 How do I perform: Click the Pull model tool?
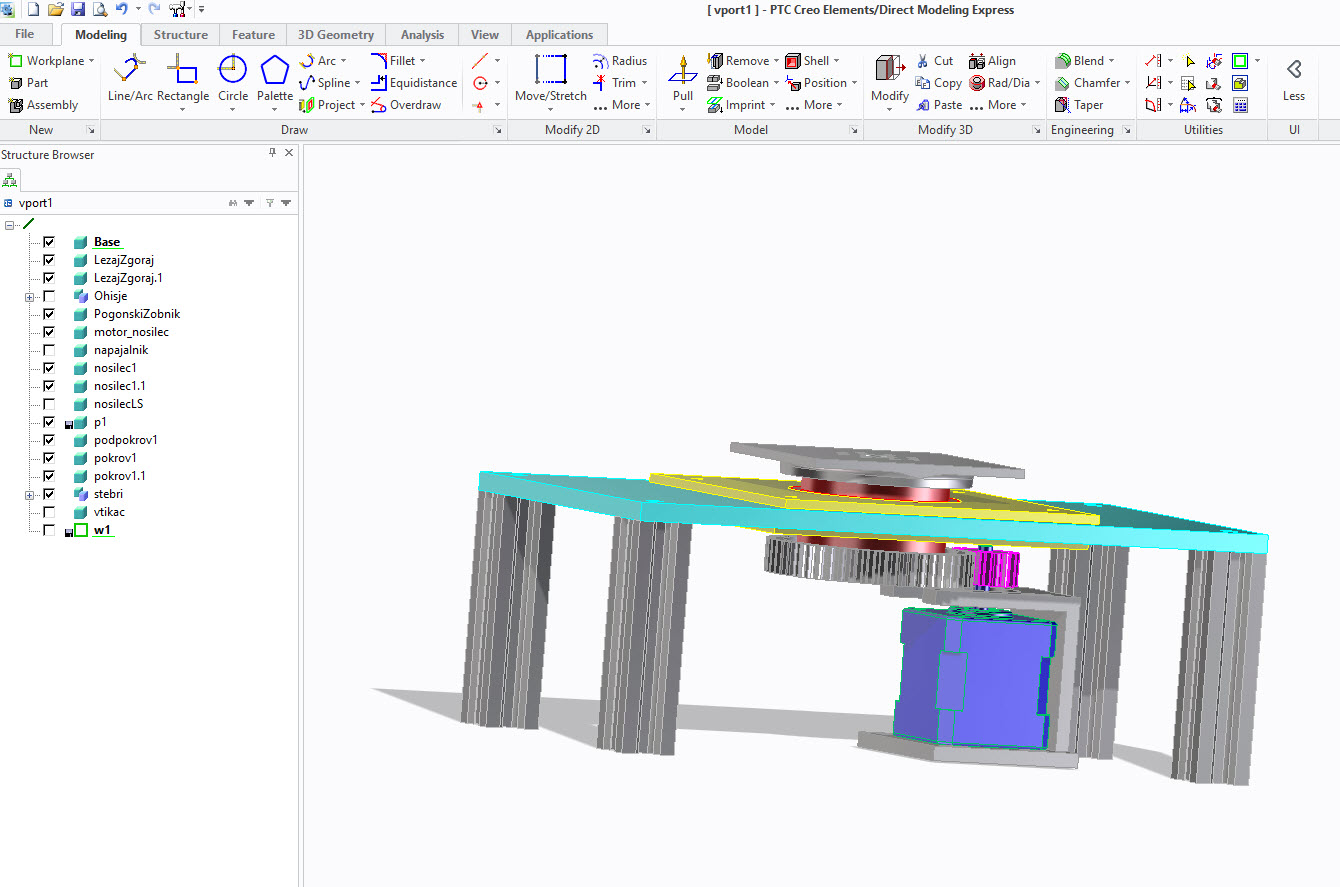tap(682, 78)
